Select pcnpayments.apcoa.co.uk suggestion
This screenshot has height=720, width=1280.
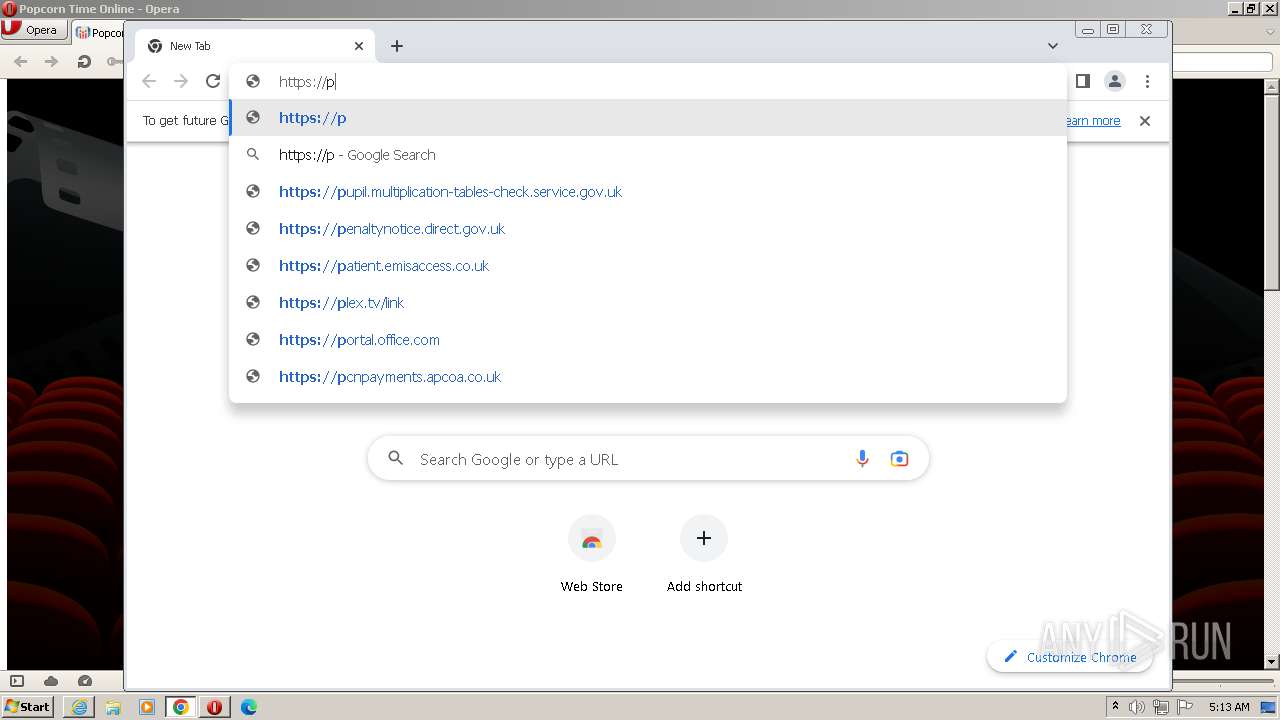(648, 377)
